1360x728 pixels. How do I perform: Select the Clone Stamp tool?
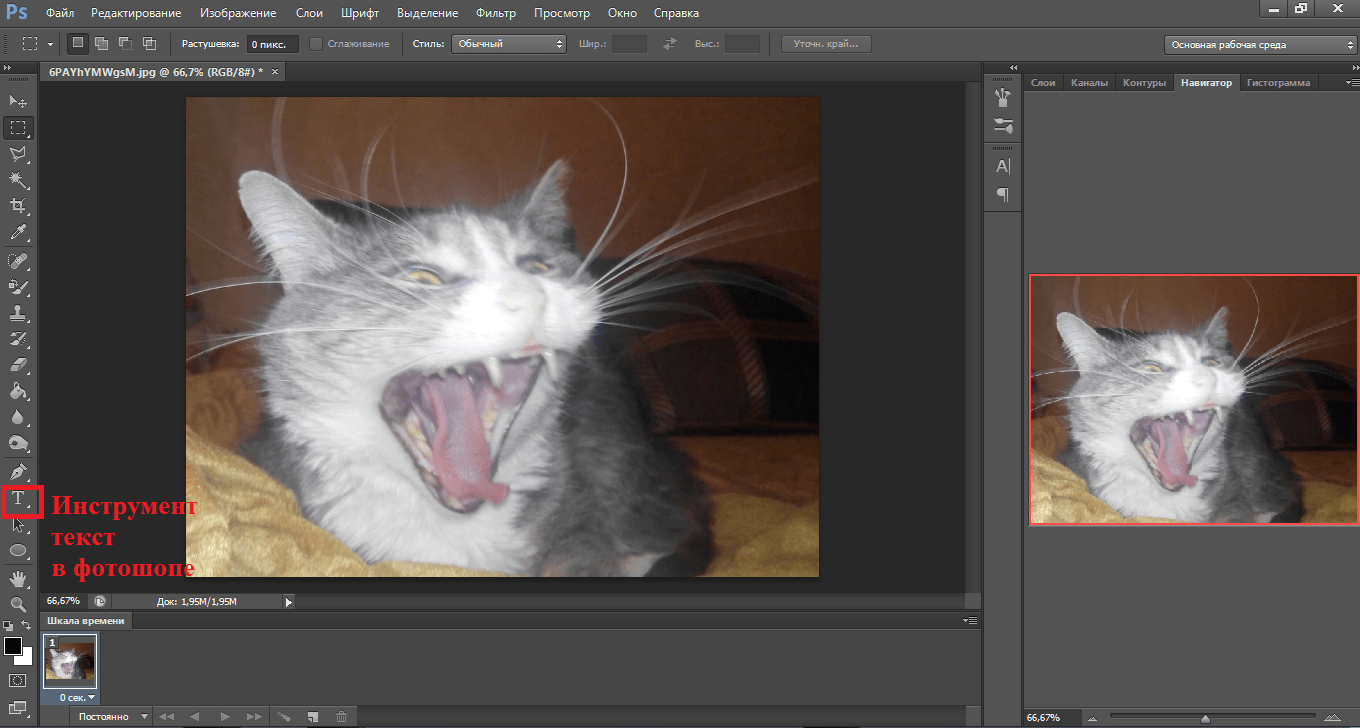[18, 313]
